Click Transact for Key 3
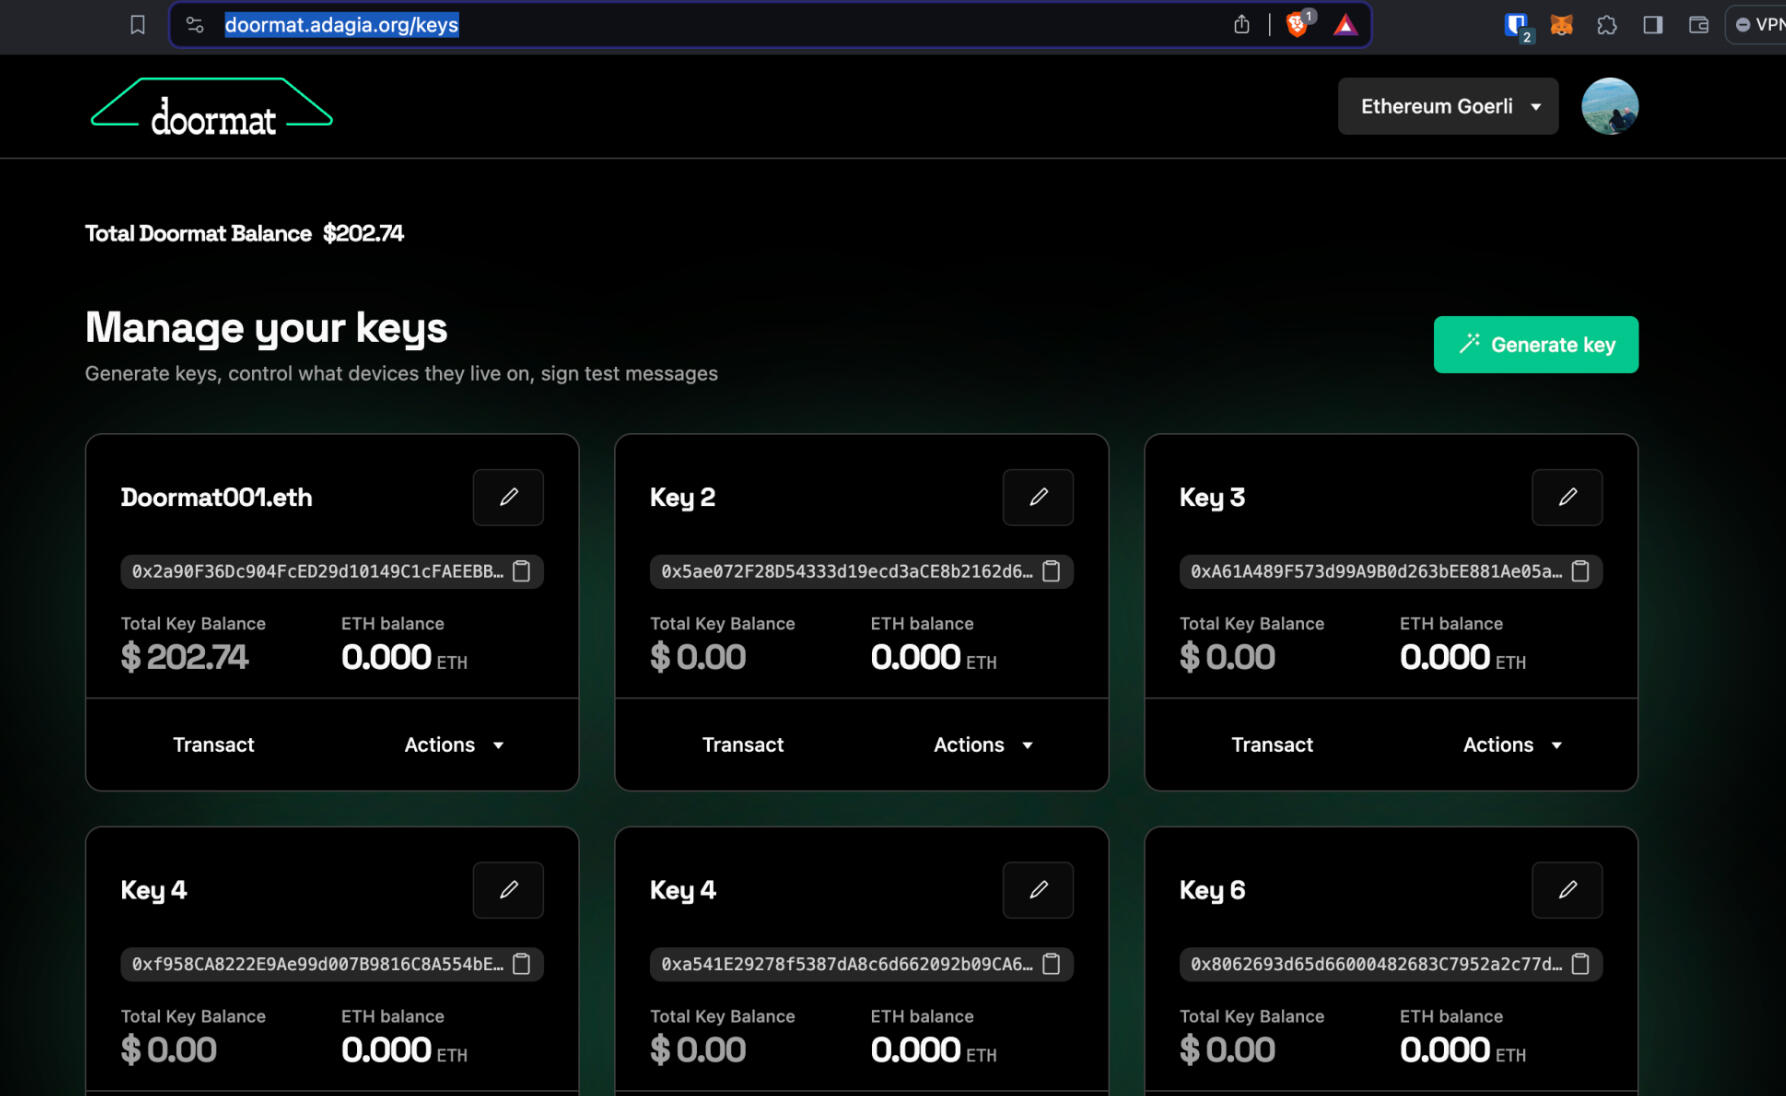The width and height of the screenshot is (1786, 1096). click(x=1271, y=745)
